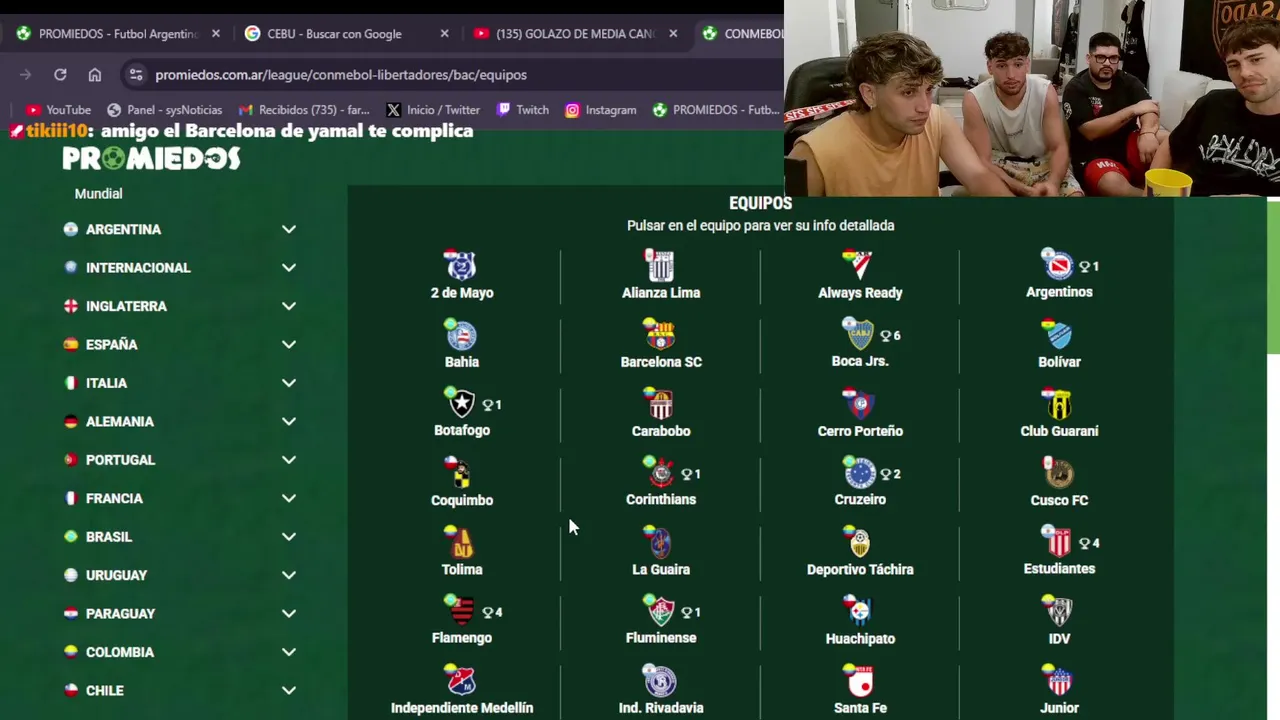The image size is (1280, 720).
Task: Reload the page with the browser refresh icon
Action: 60,75
